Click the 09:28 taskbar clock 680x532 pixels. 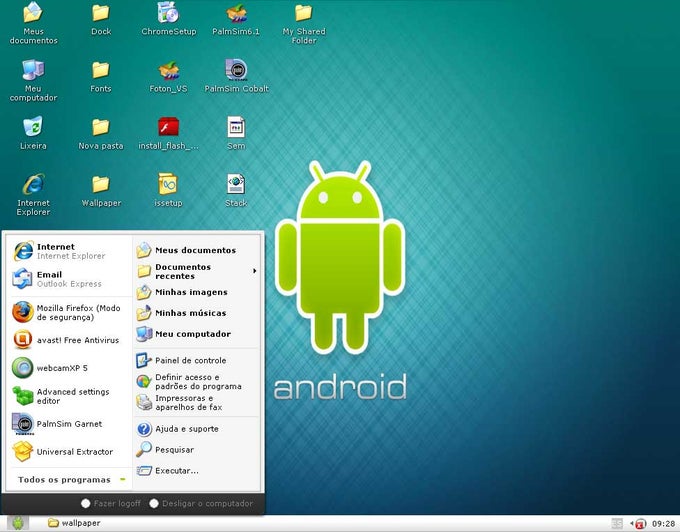click(x=663, y=524)
